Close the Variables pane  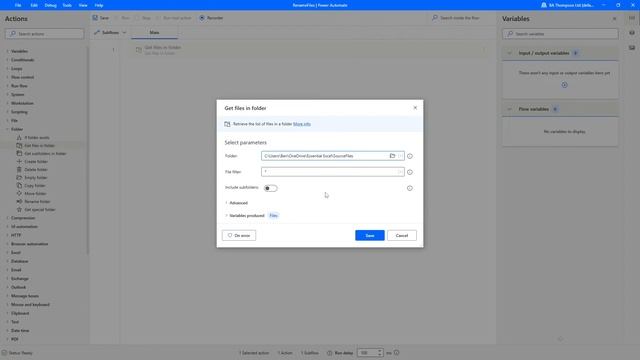pyautogui.click(x=614, y=19)
